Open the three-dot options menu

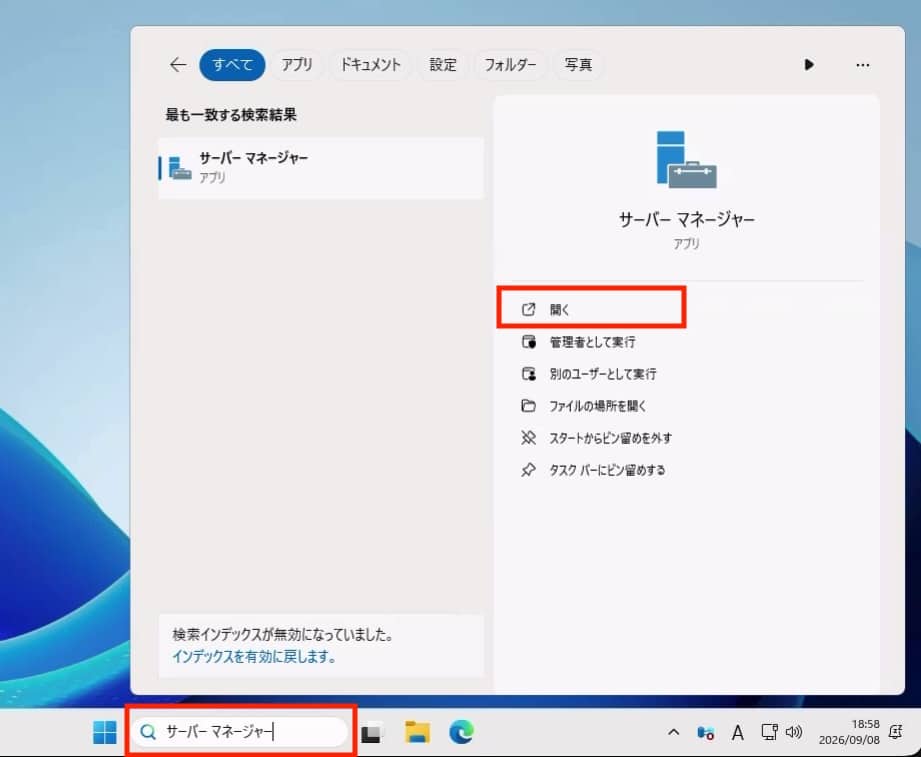[x=862, y=65]
